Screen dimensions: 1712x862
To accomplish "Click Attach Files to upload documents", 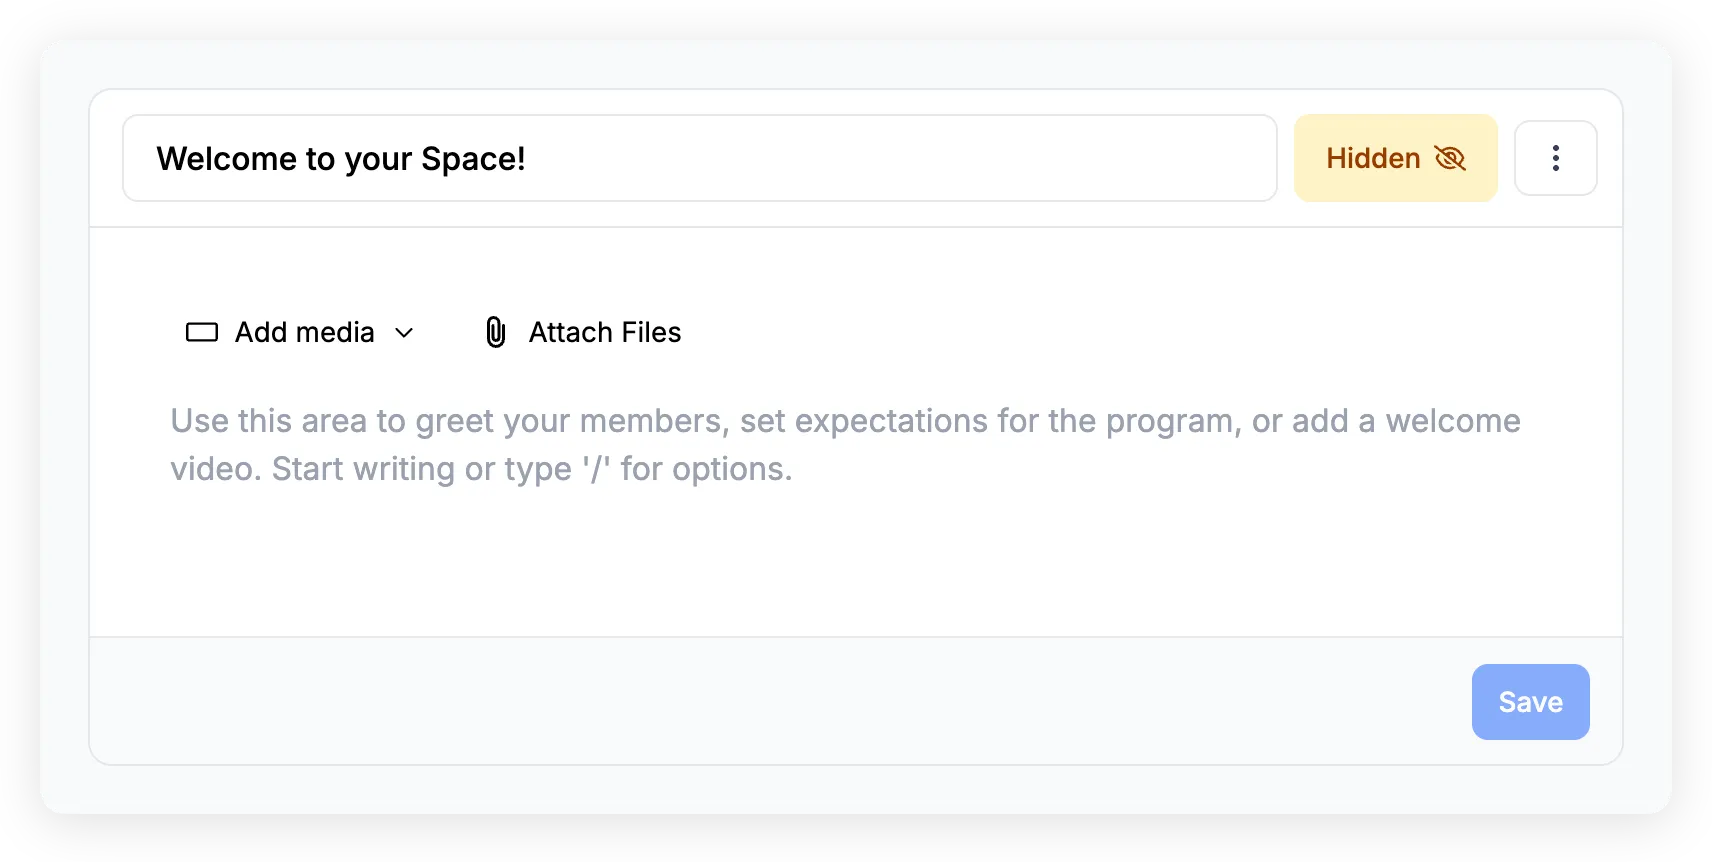I will pos(604,331).
